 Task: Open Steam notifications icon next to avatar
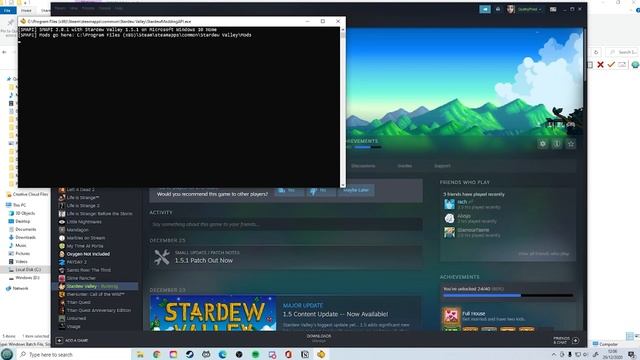[x=498, y=9]
